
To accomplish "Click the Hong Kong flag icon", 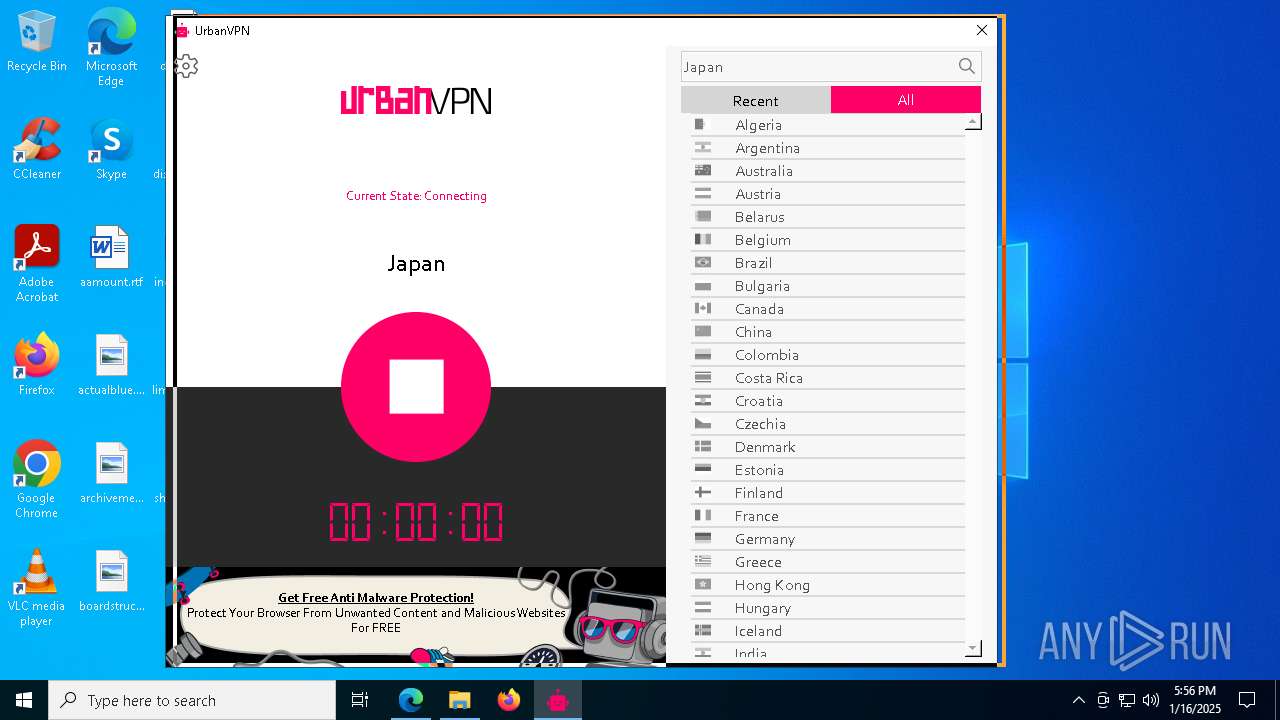I will pos(703,585).
